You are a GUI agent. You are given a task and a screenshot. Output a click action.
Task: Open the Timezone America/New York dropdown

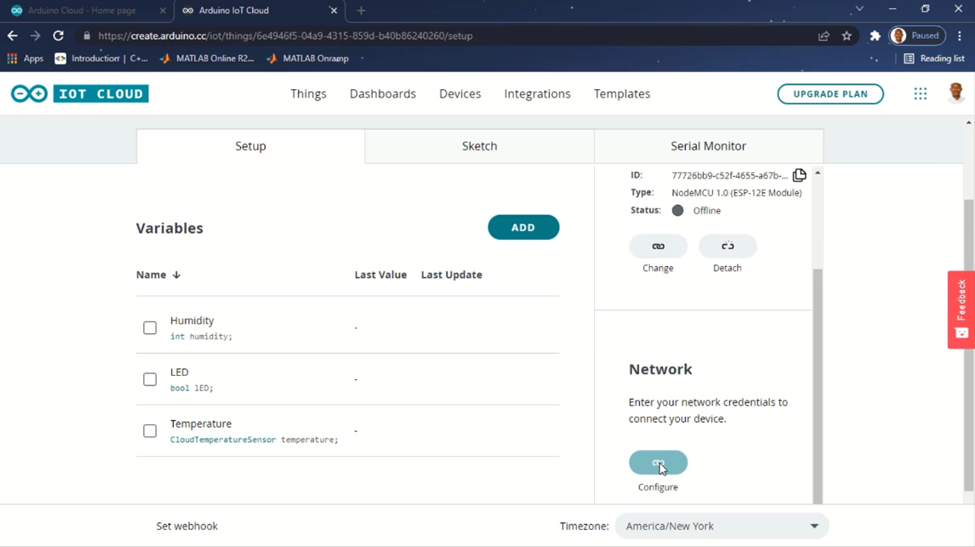(x=722, y=526)
